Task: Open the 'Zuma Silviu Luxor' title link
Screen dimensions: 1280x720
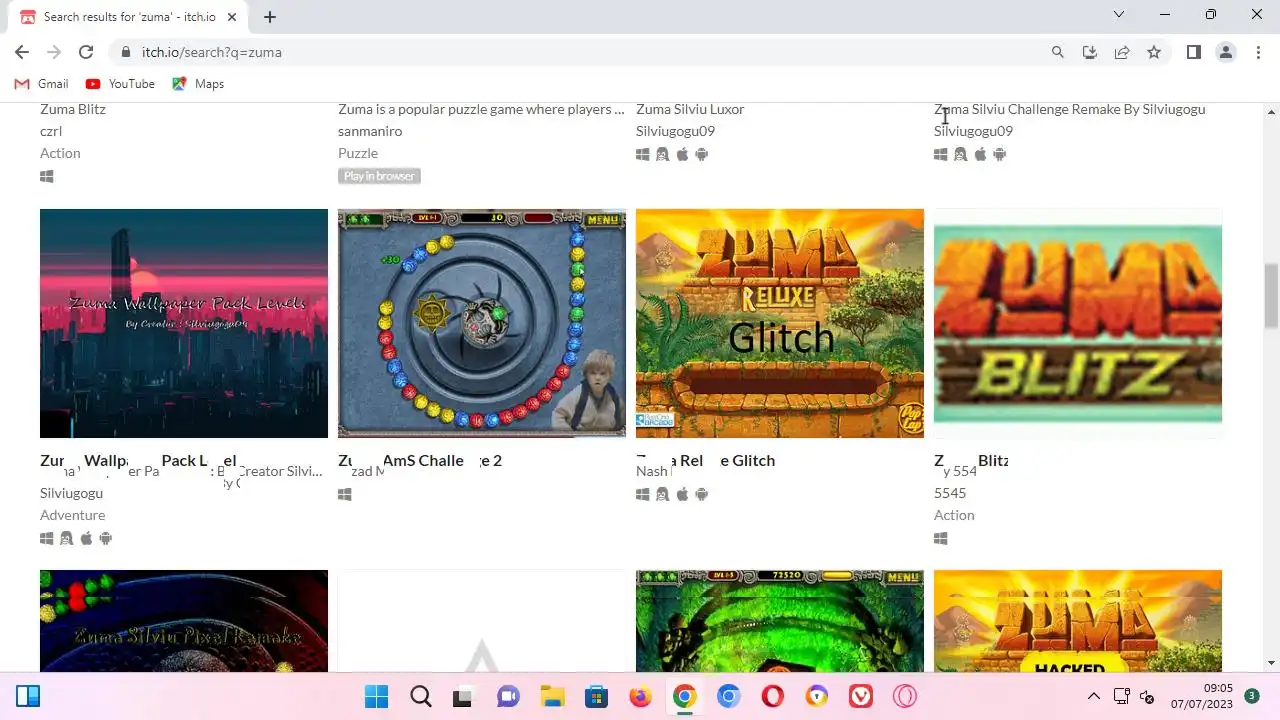Action: coord(690,109)
